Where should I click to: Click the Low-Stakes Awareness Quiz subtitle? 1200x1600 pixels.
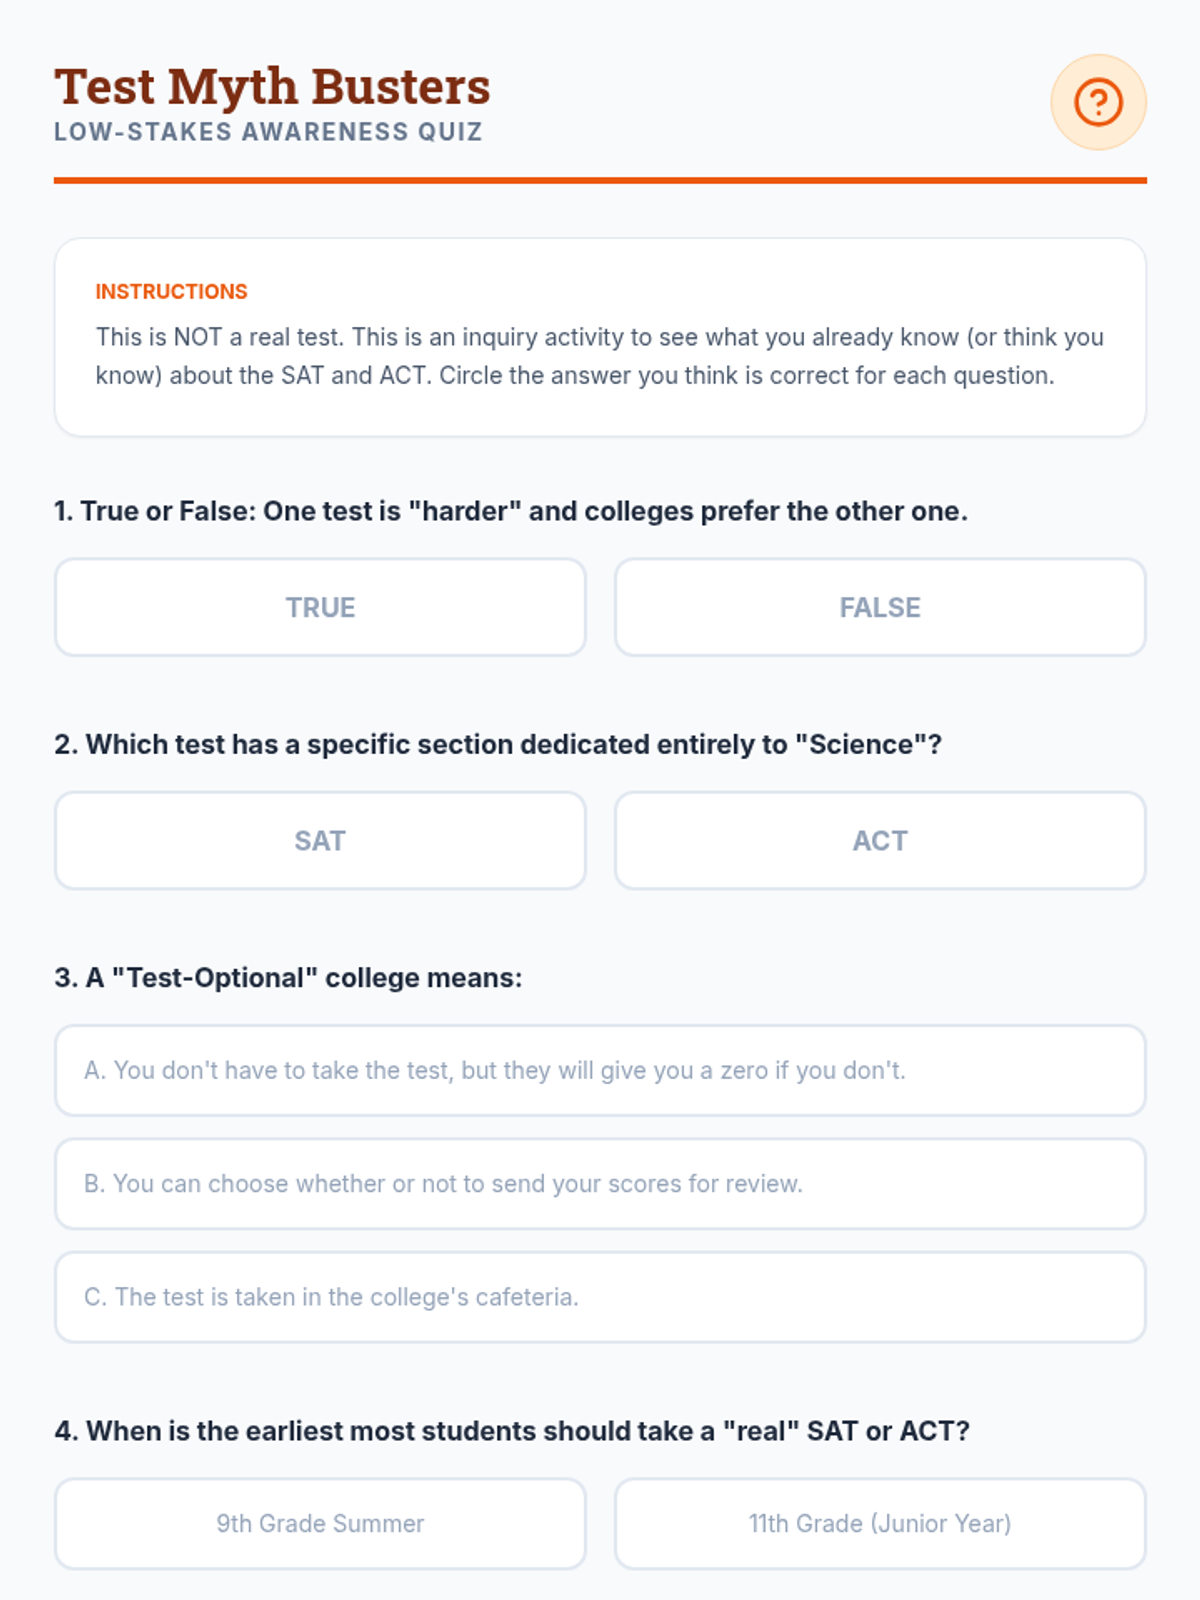tap(268, 132)
